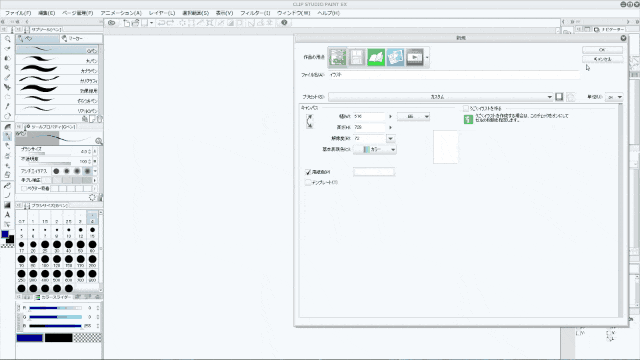This screenshot has height=360, width=640.
Task: Open the basic expression color dropdown
Action: 375,149
